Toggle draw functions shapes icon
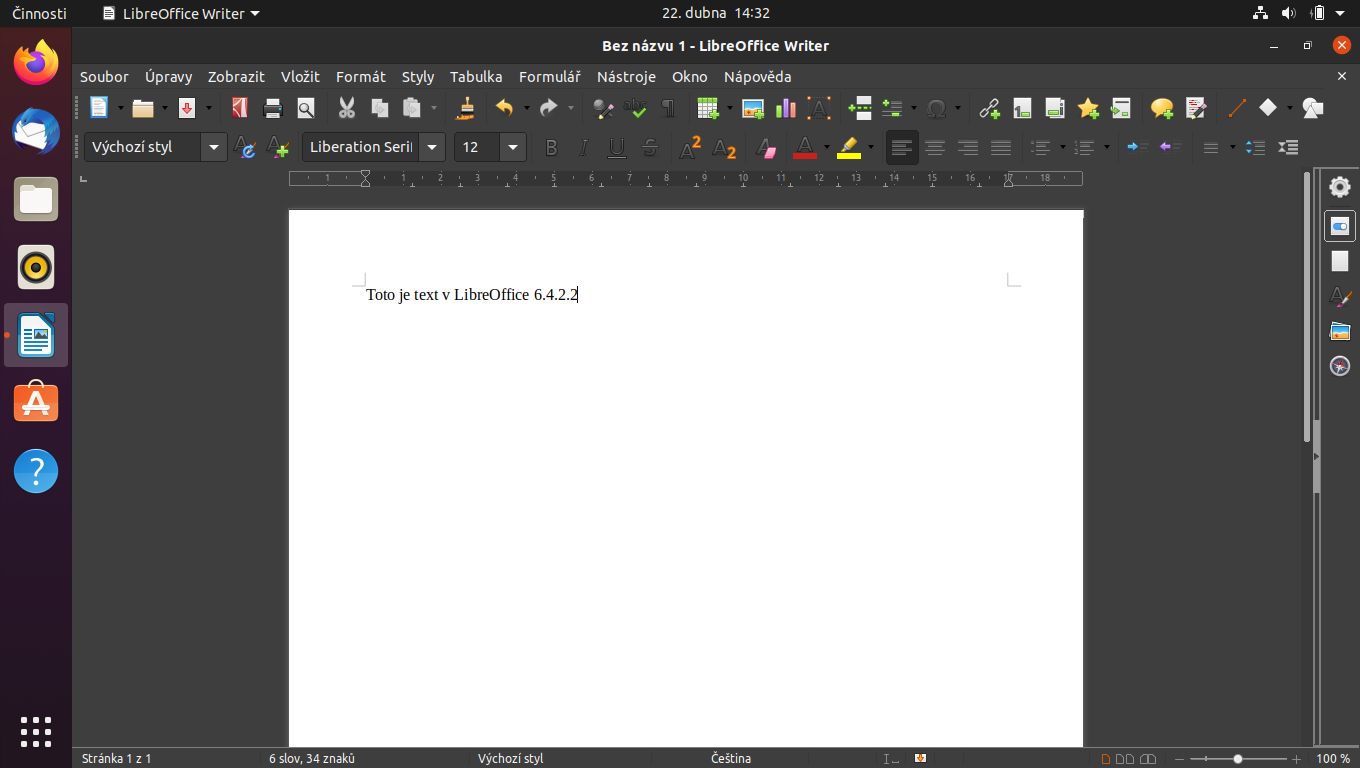Viewport: 1360px width, 768px height. point(1313,108)
